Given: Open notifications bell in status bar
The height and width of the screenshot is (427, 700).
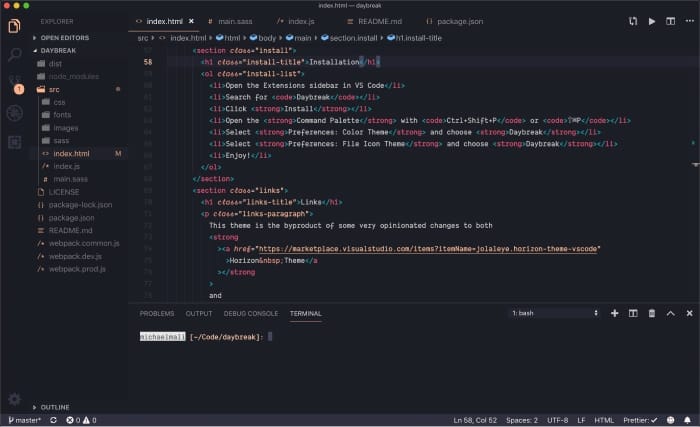Looking at the screenshot, I should pos(687,420).
